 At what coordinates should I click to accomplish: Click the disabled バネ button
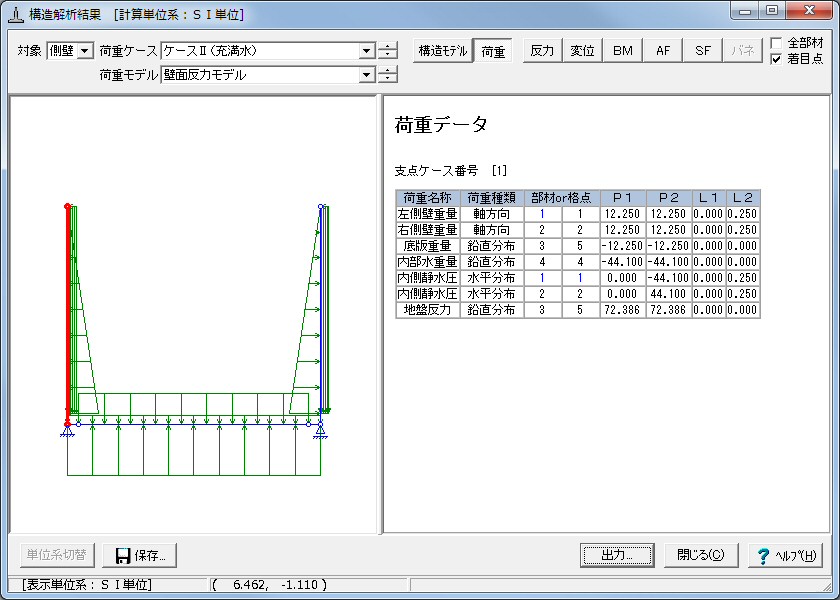coord(743,51)
